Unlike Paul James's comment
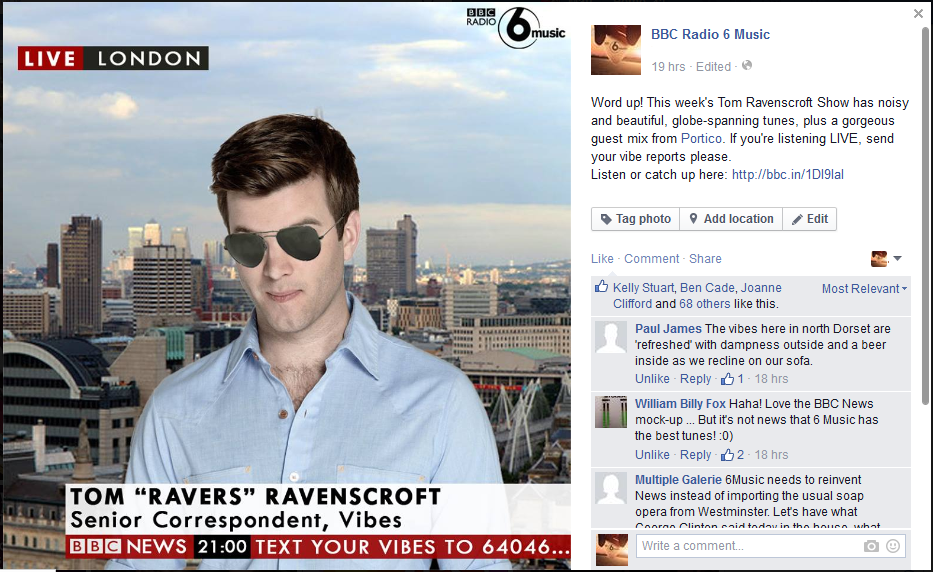933x572 pixels. pyautogui.click(x=652, y=379)
